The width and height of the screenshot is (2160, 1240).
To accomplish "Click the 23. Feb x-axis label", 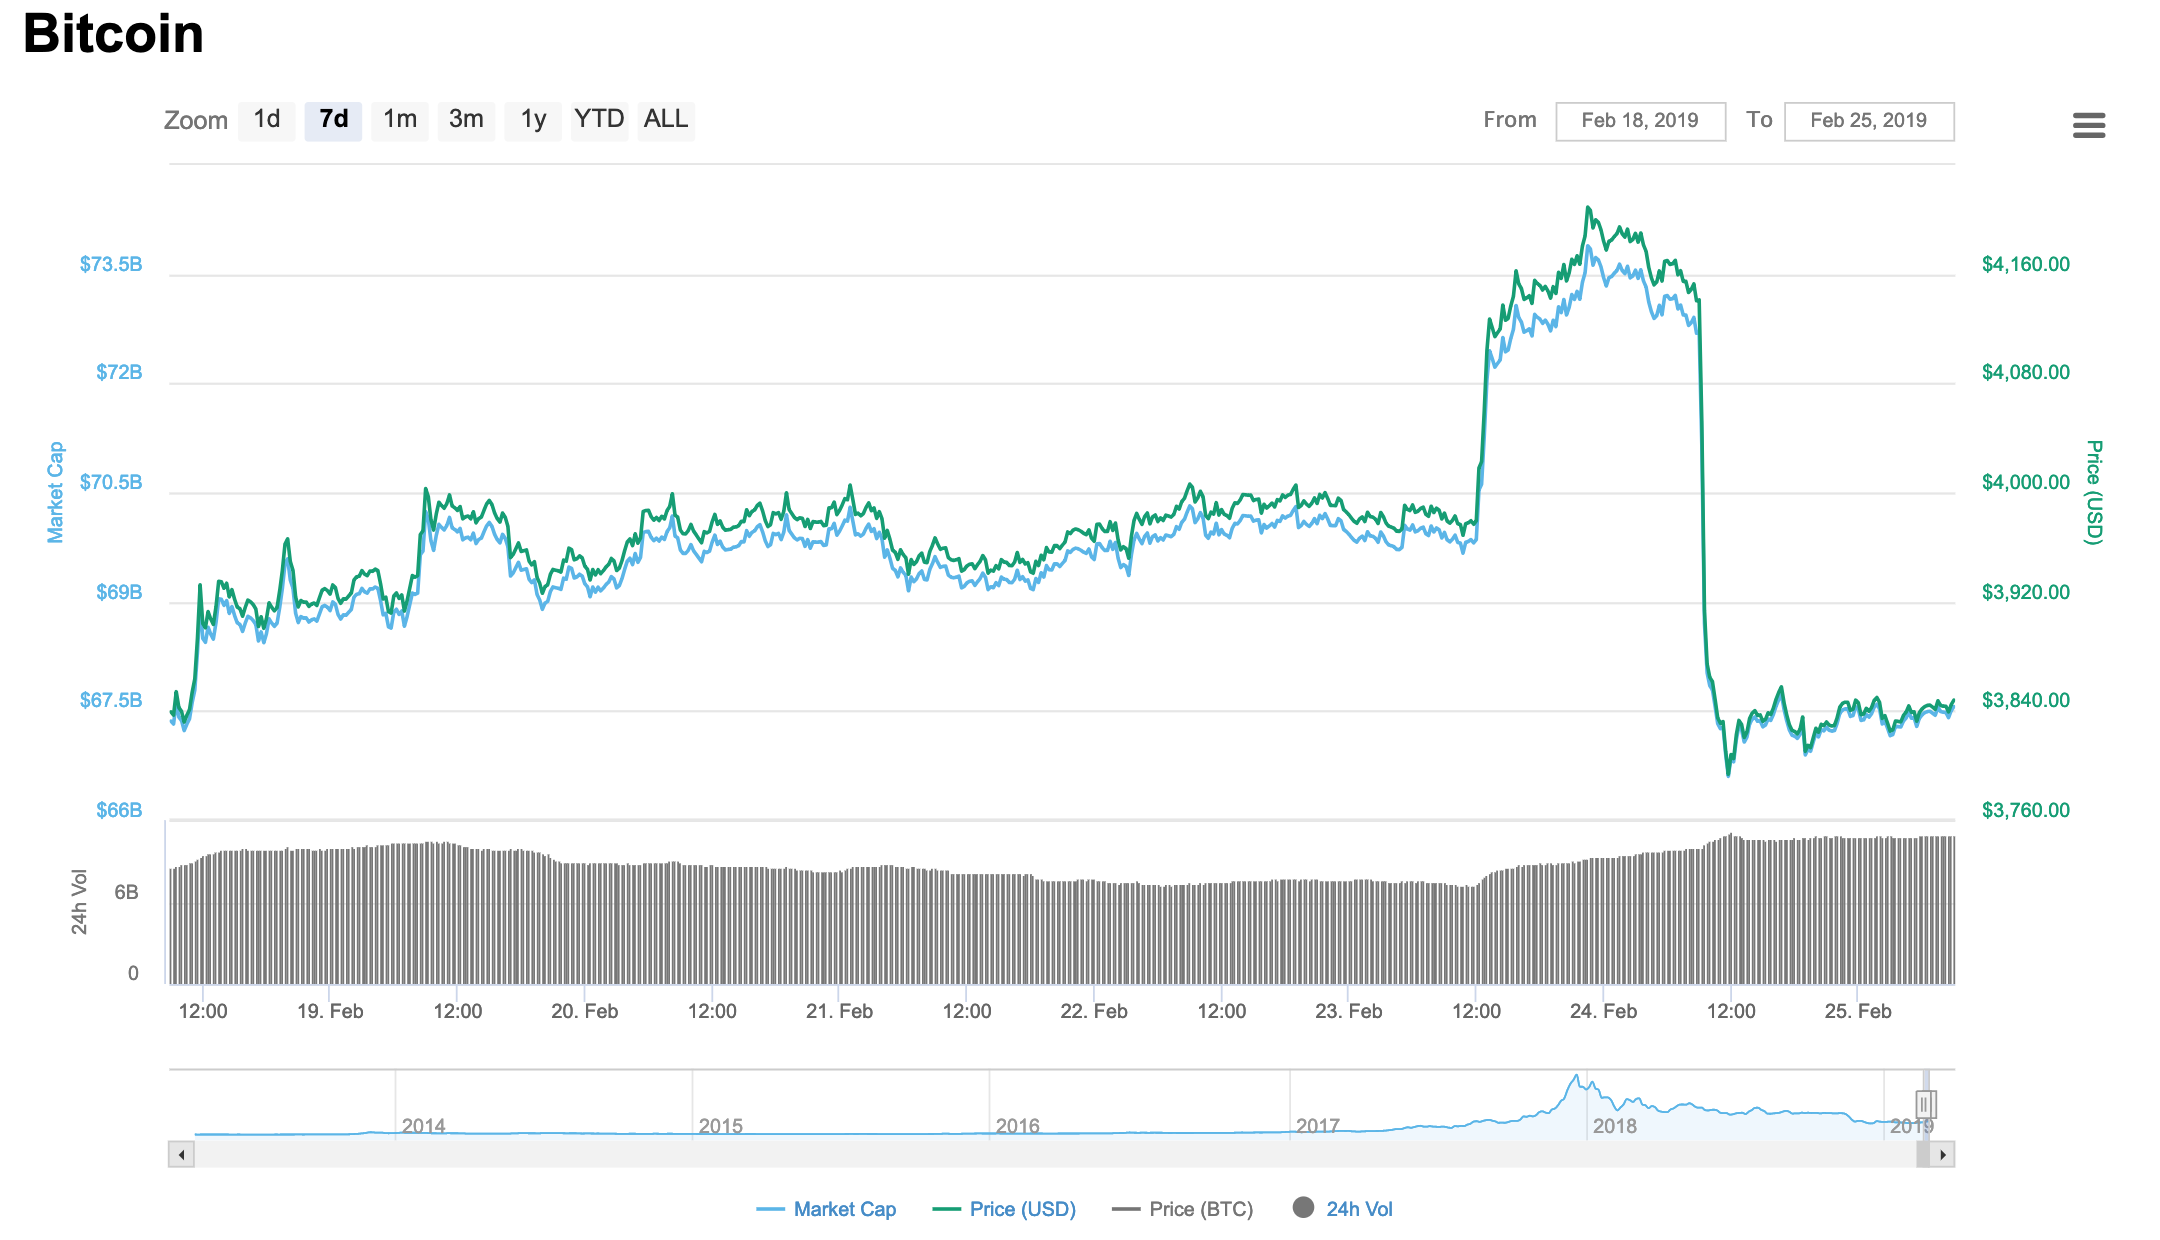I will pos(1349,1011).
